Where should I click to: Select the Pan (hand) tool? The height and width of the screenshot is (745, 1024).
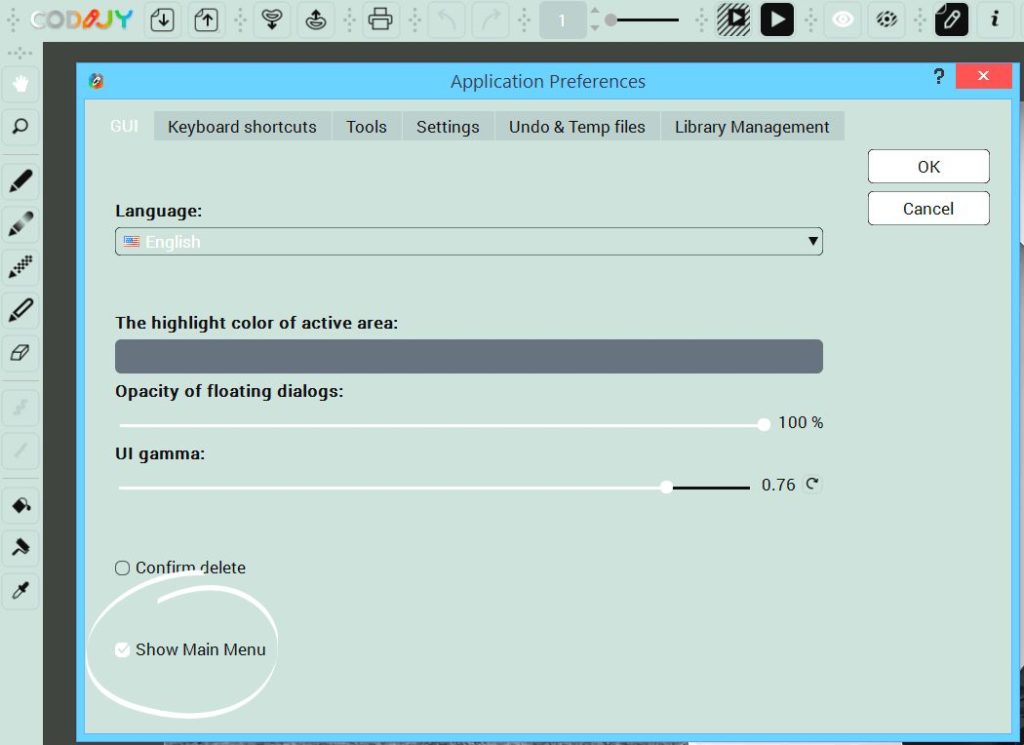tap(20, 82)
